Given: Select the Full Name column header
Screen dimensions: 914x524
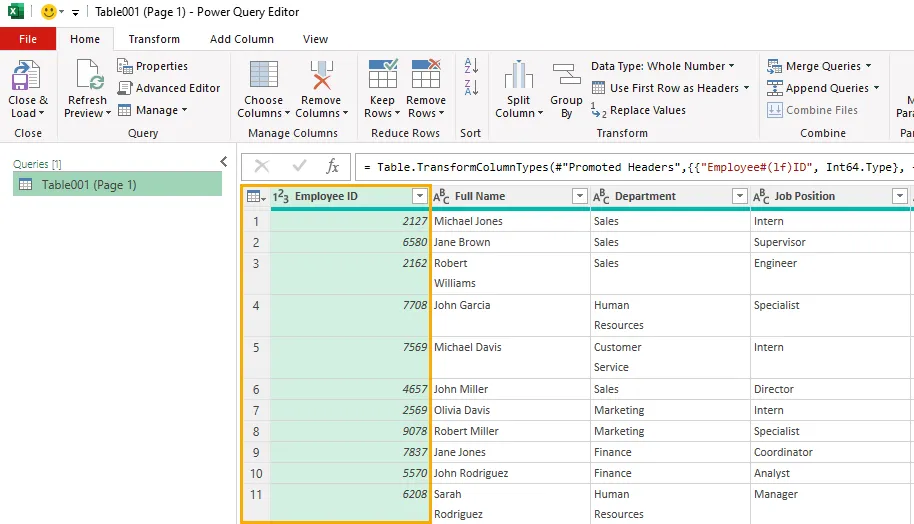Looking at the screenshot, I should 510,196.
